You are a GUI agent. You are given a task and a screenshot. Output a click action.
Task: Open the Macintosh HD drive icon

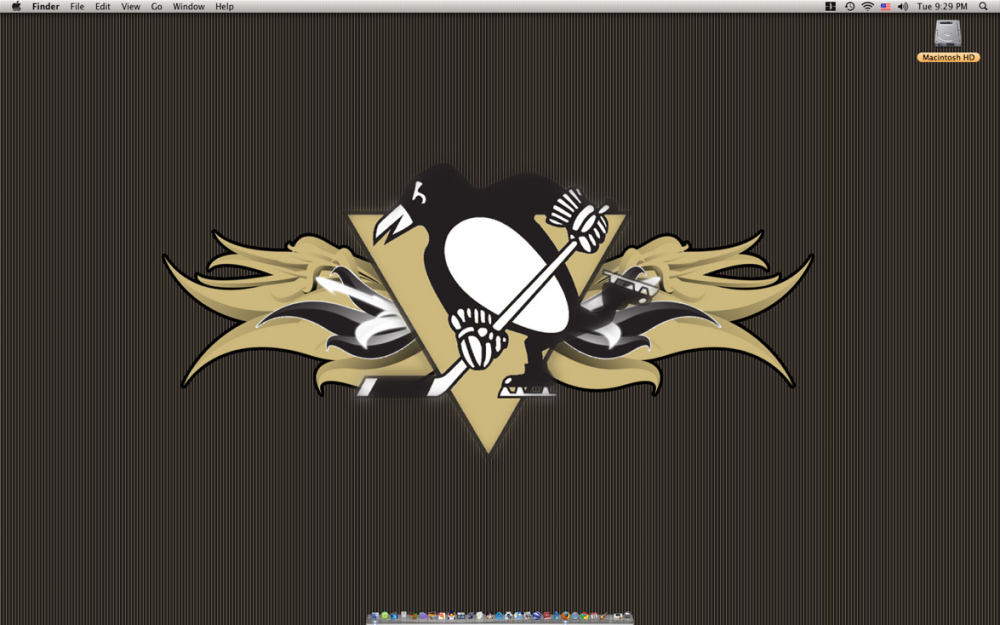pos(948,37)
